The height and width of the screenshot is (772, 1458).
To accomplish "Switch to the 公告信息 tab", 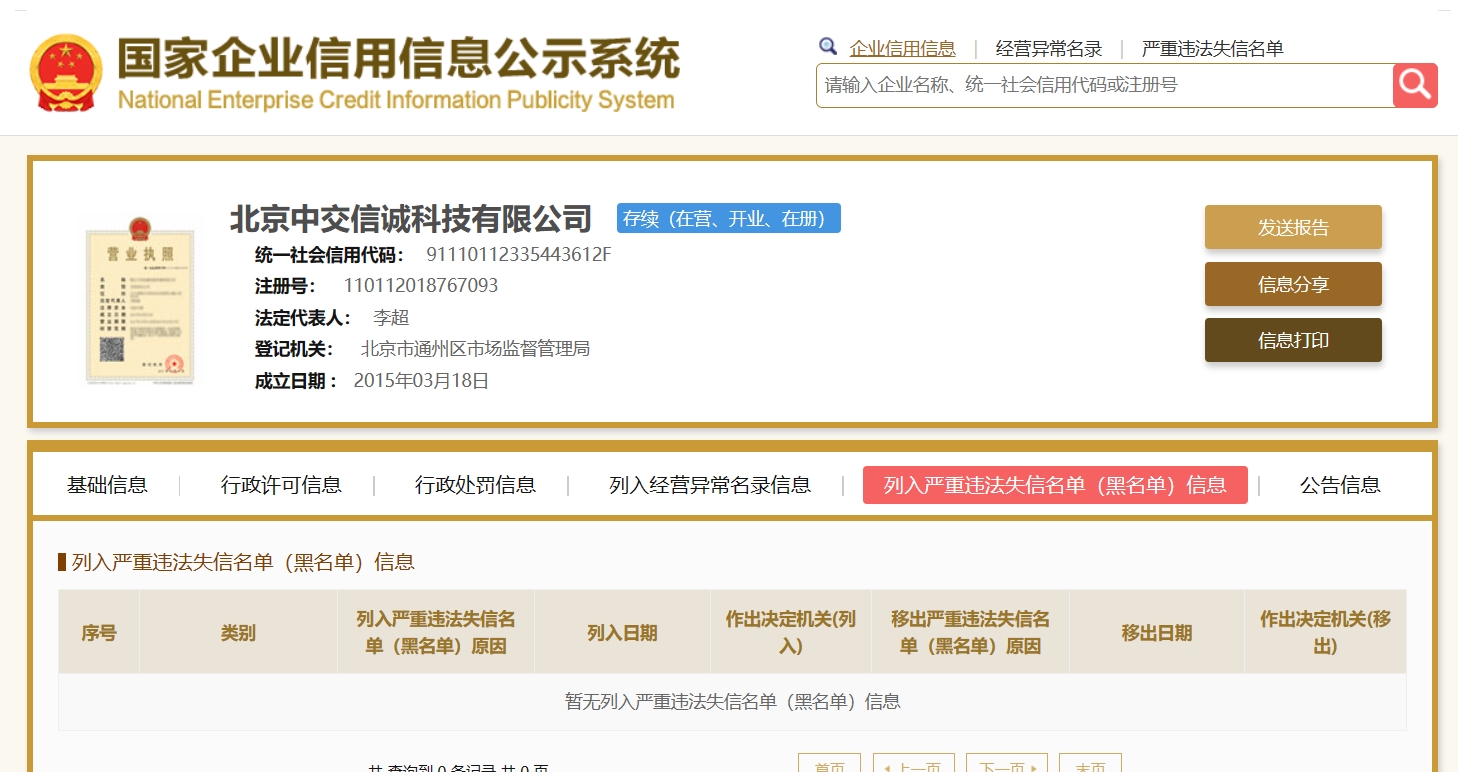I will 1340,485.
